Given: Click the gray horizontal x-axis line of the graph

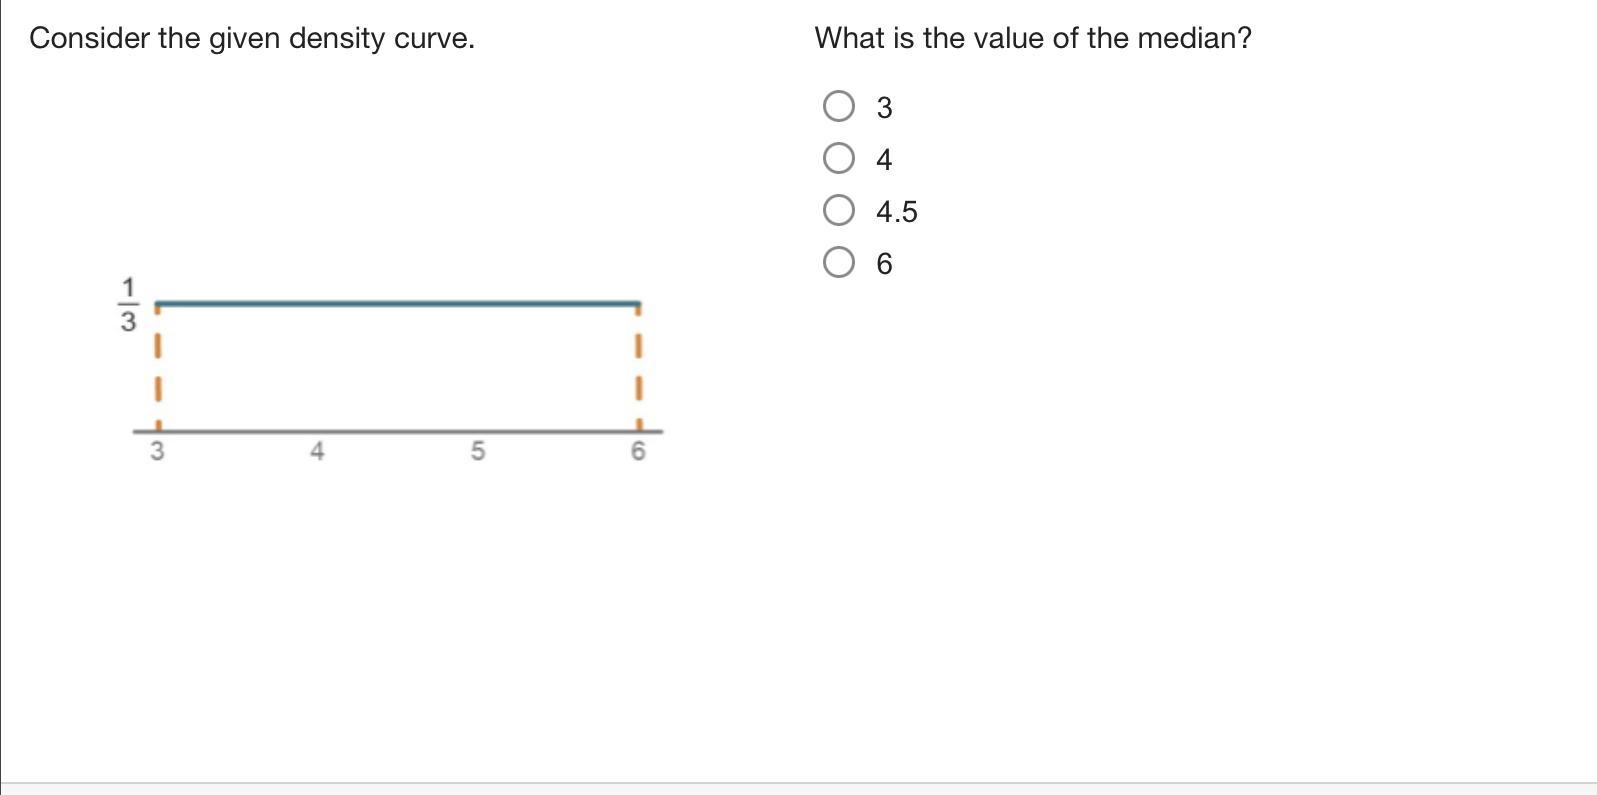Looking at the screenshot, I should tap(398, 432).
